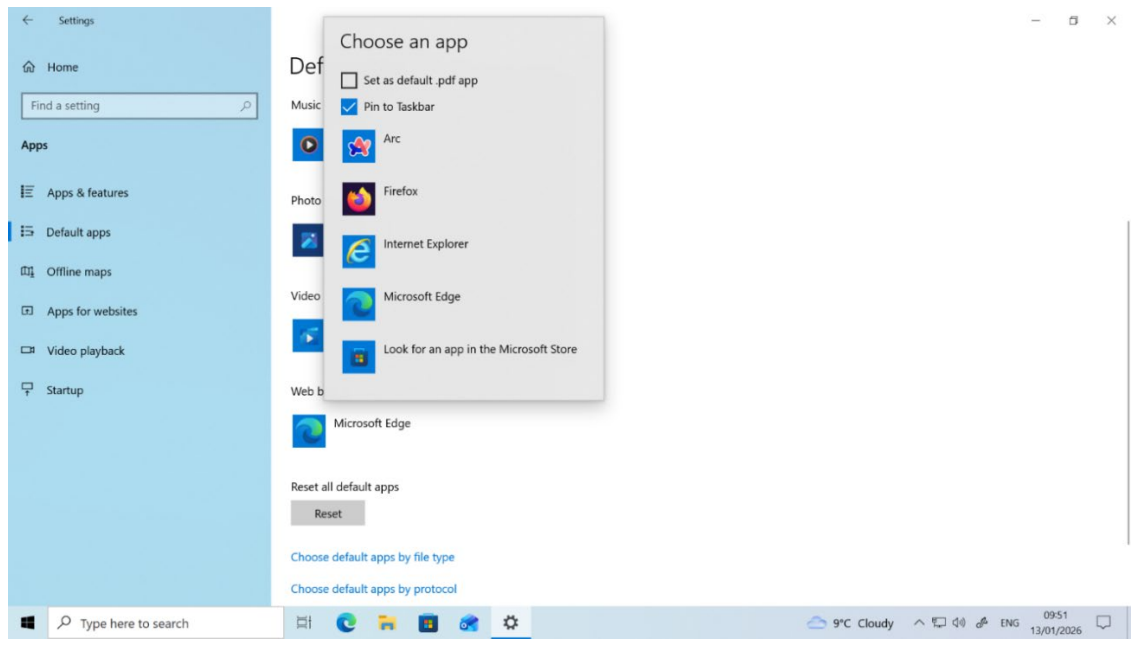This screenshot has height=649, width=1138.
Task: Pick the Internet Explorer icon
Action: pyautogui.click(x=359, y=252)
